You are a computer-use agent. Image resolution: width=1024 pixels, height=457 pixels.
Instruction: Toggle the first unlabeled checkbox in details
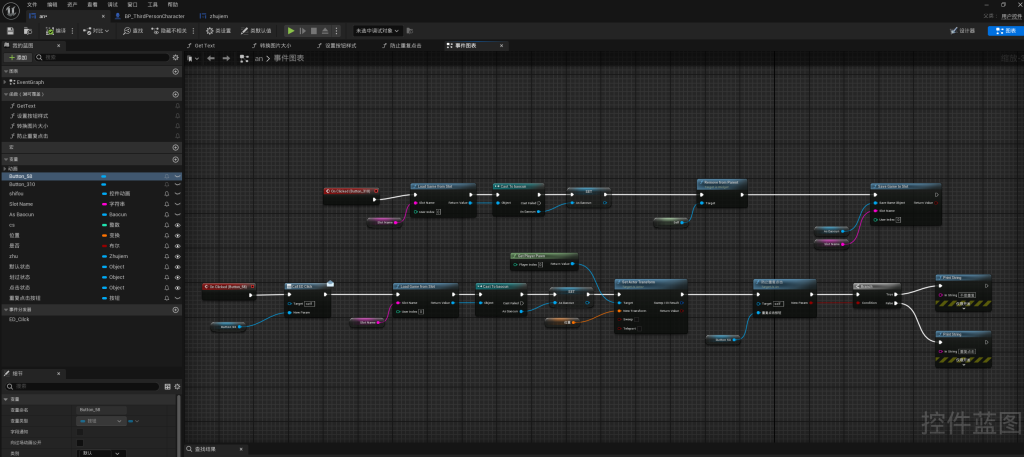pos(80,433)
